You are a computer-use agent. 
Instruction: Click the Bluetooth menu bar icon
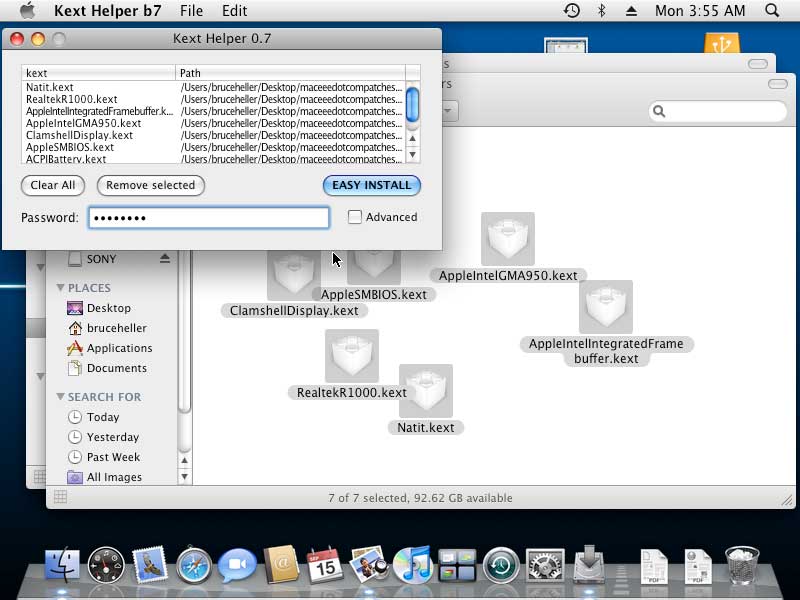(602, 11)
